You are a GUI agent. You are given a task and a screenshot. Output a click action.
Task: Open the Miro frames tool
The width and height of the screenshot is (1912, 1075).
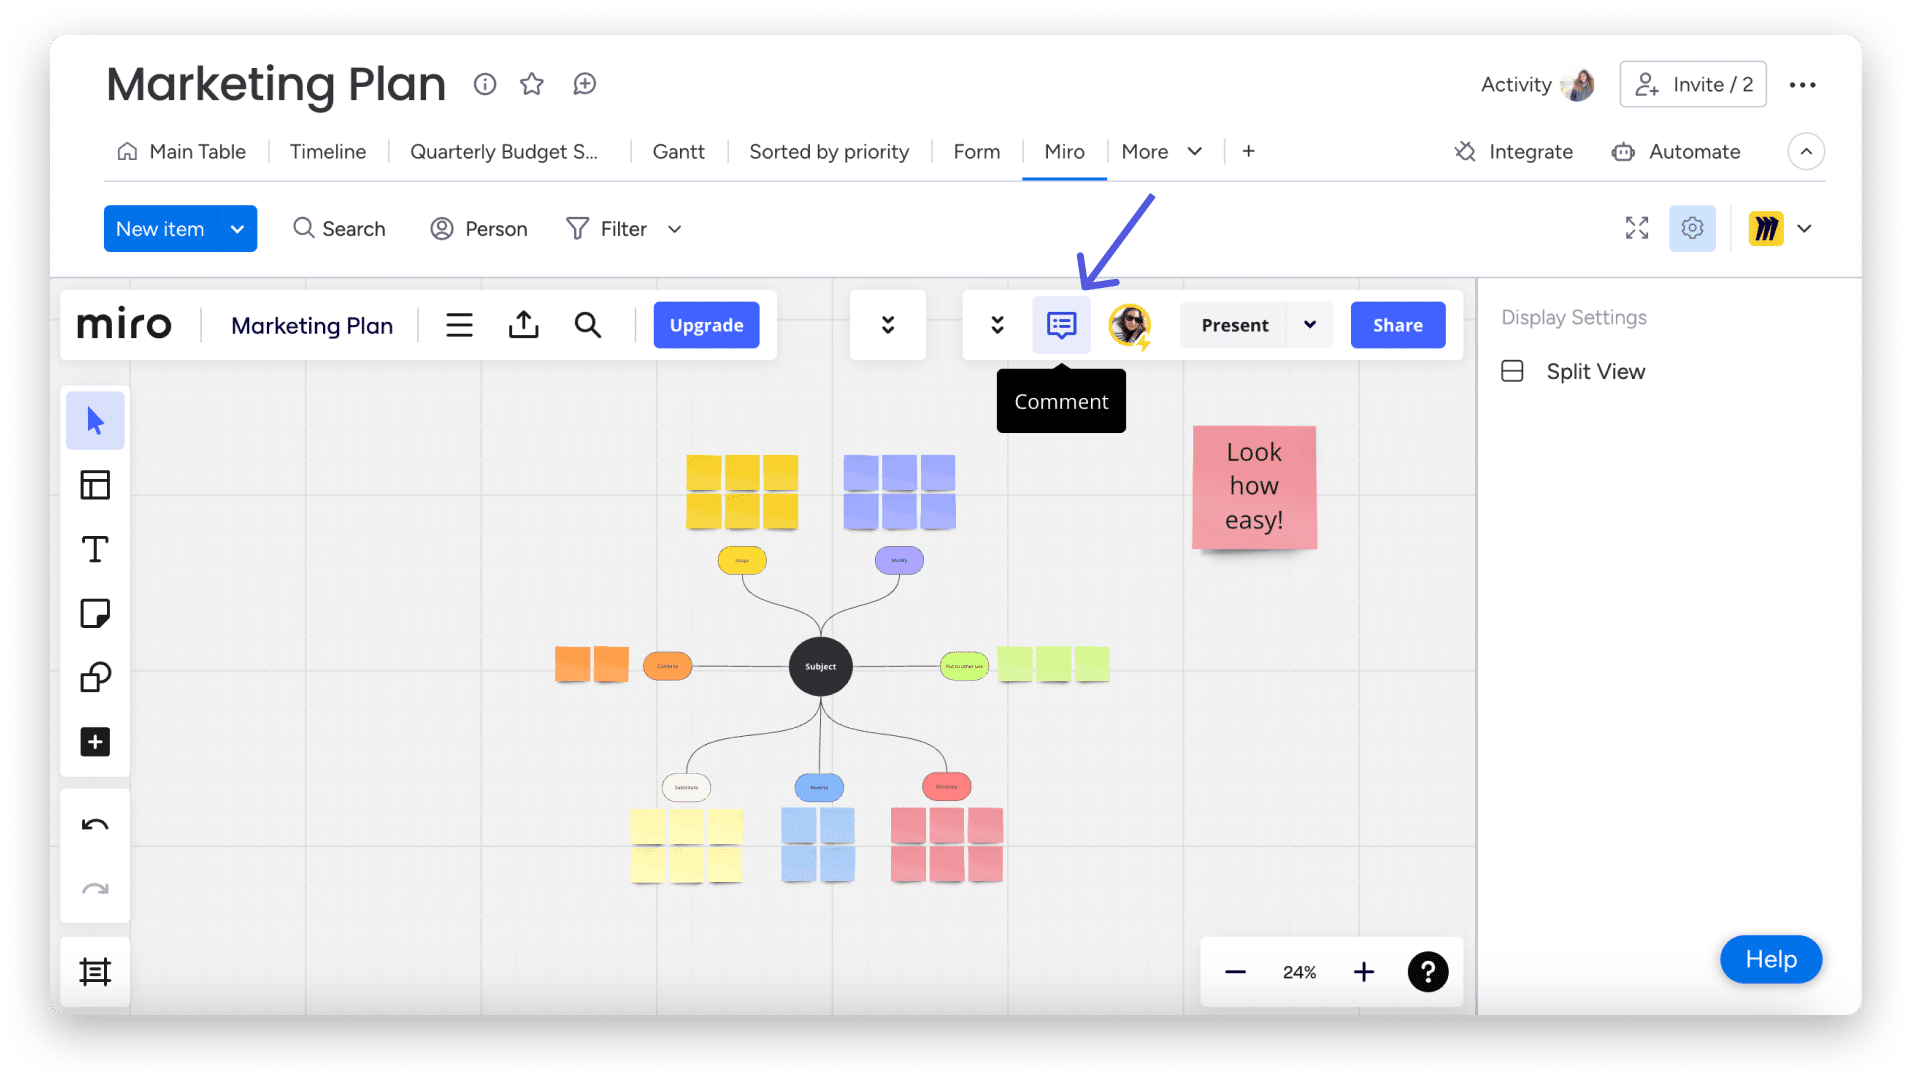coord(95,972)
